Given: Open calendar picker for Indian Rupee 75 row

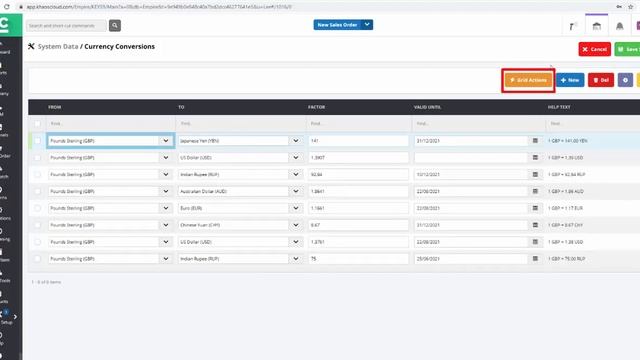Looking at the screenshot, I should pos(535,258).
